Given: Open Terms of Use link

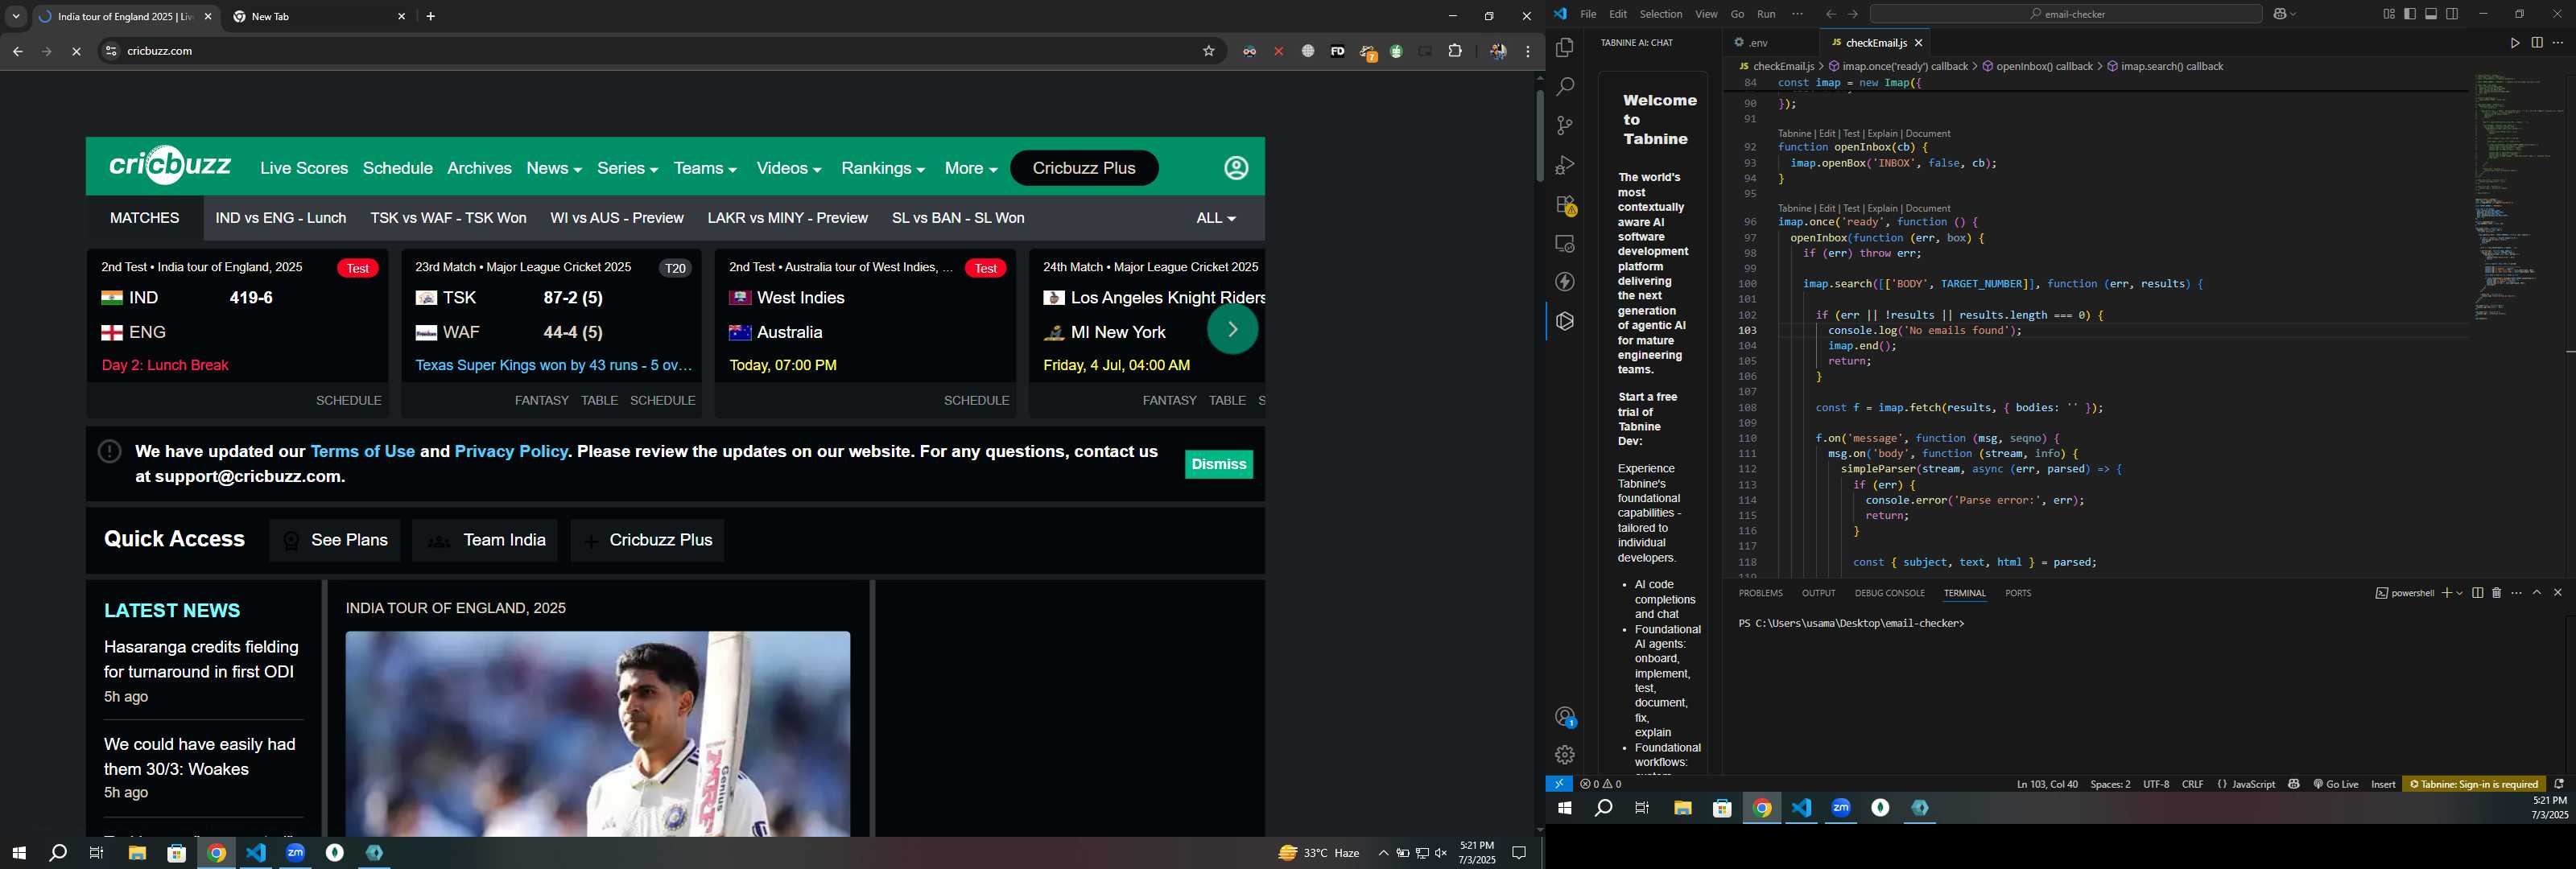Looking at the screenshot, I should click(x=362, y=451).
